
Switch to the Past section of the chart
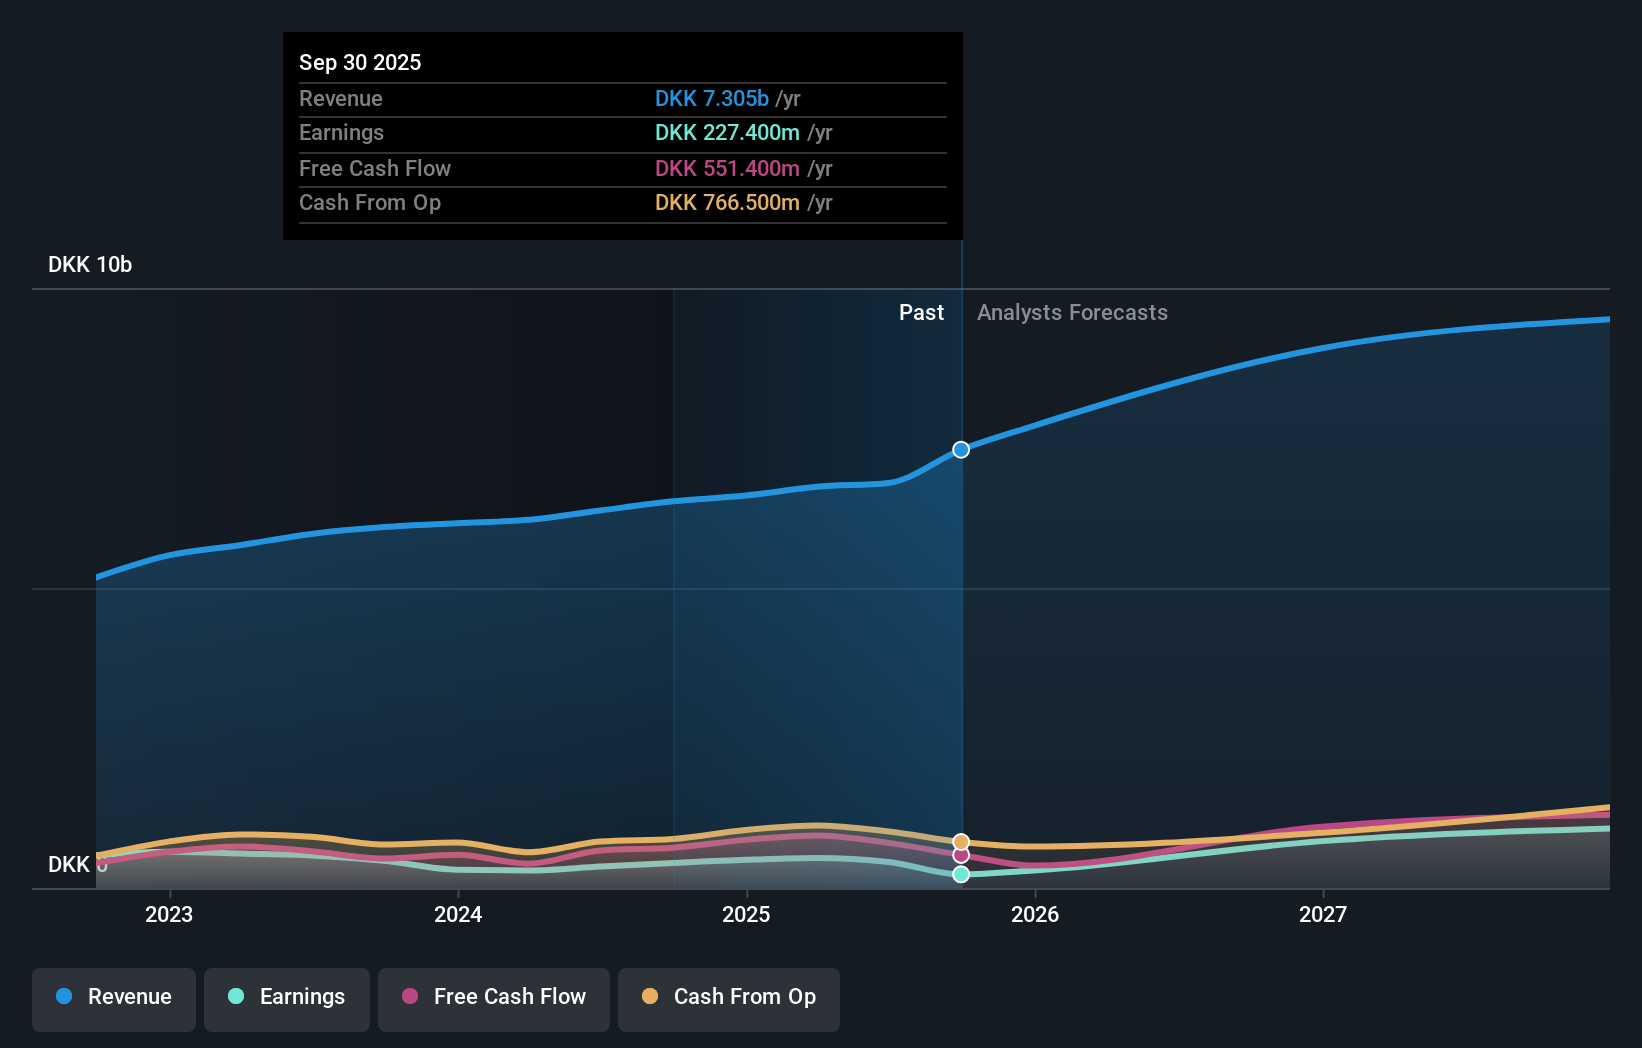pyautogui.click(x=921, y=312)
